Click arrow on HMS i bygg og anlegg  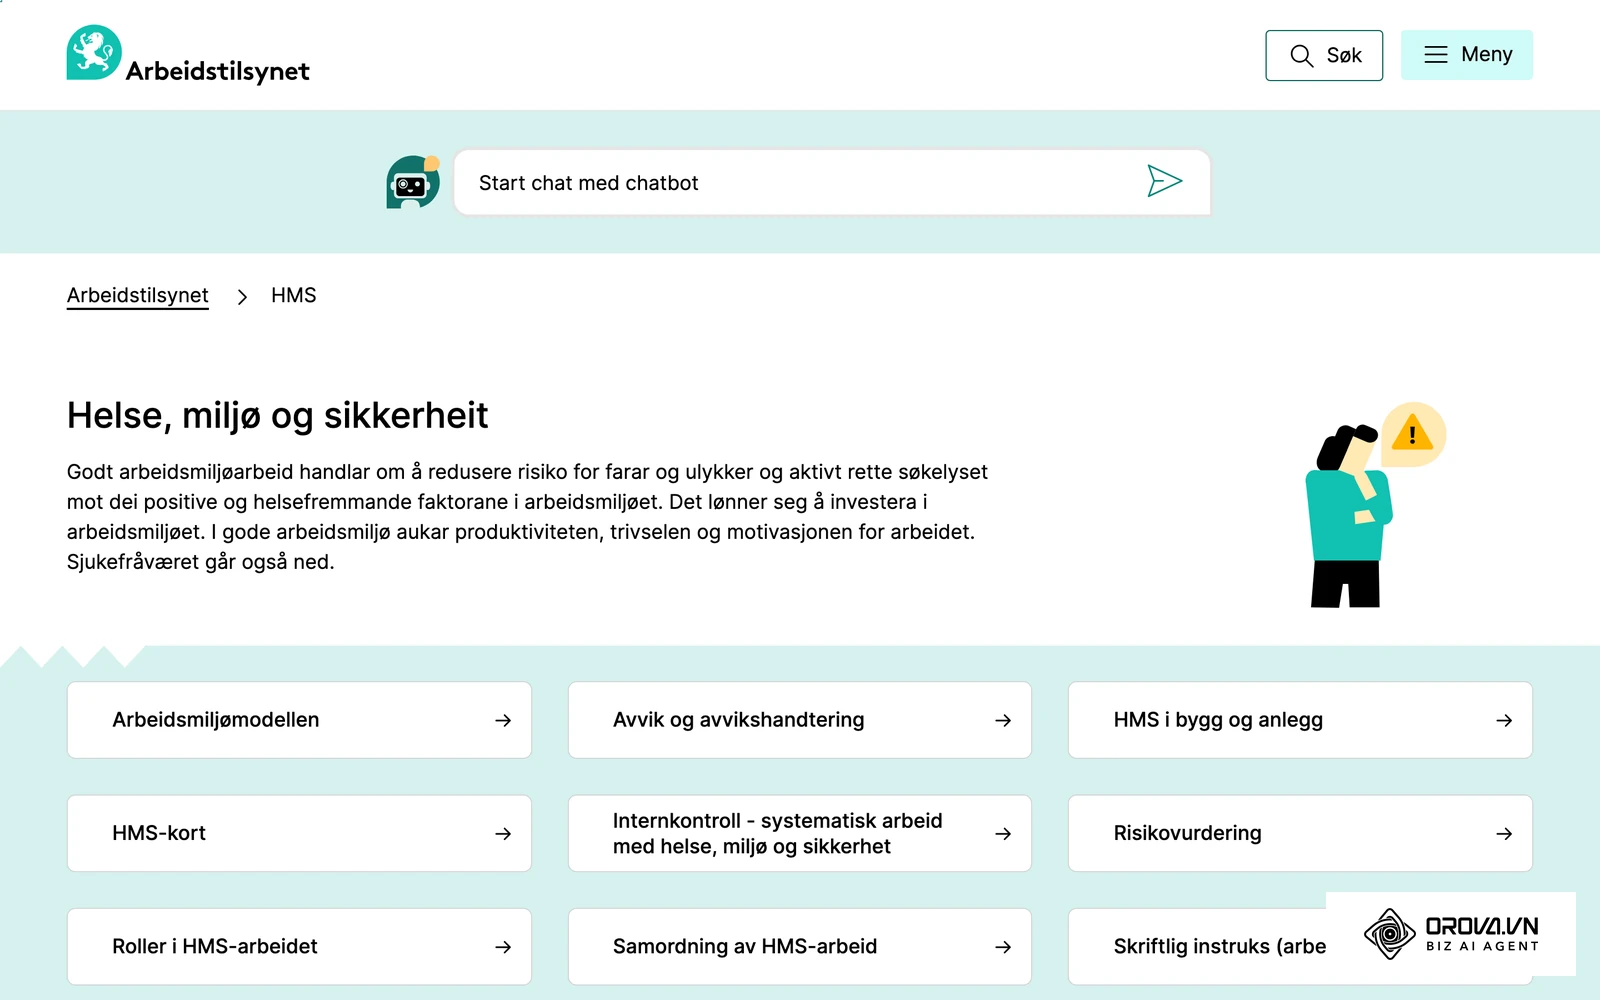tap(1504, 720)
